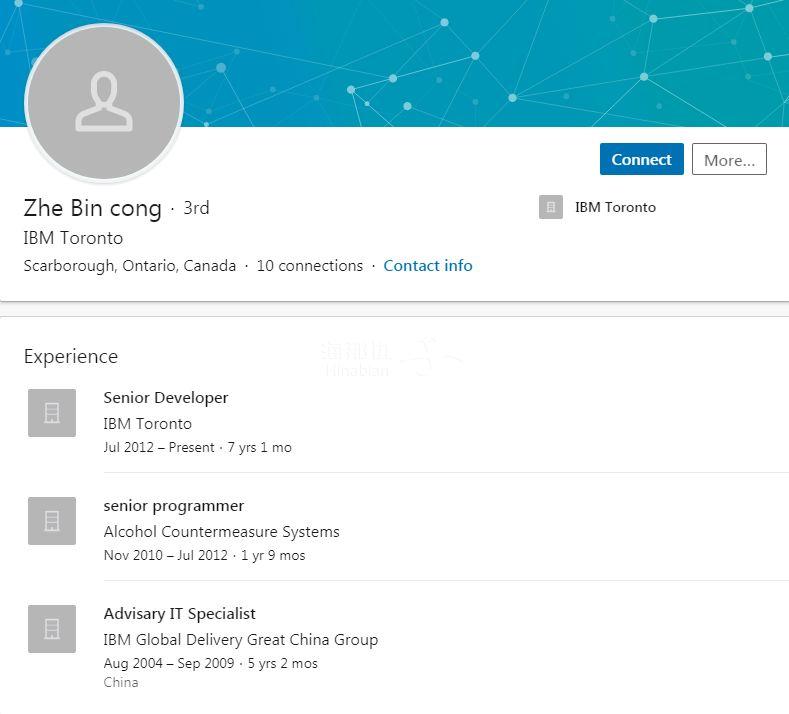Open Alcohol Countermeasure Systems company entry

[221, 532]
